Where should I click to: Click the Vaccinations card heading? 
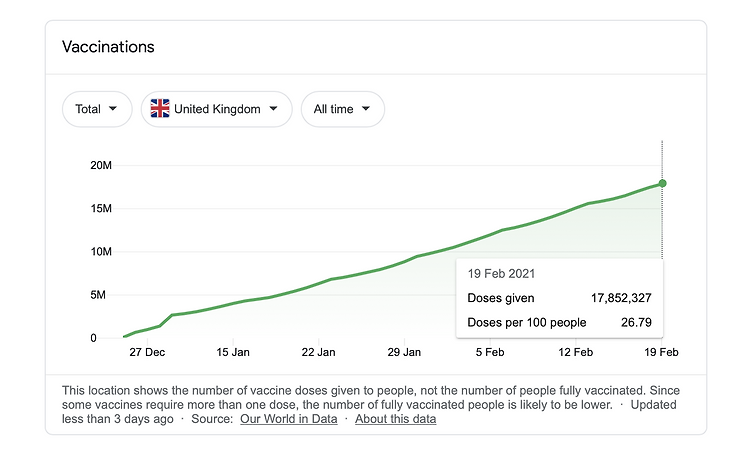click(108, 47)
